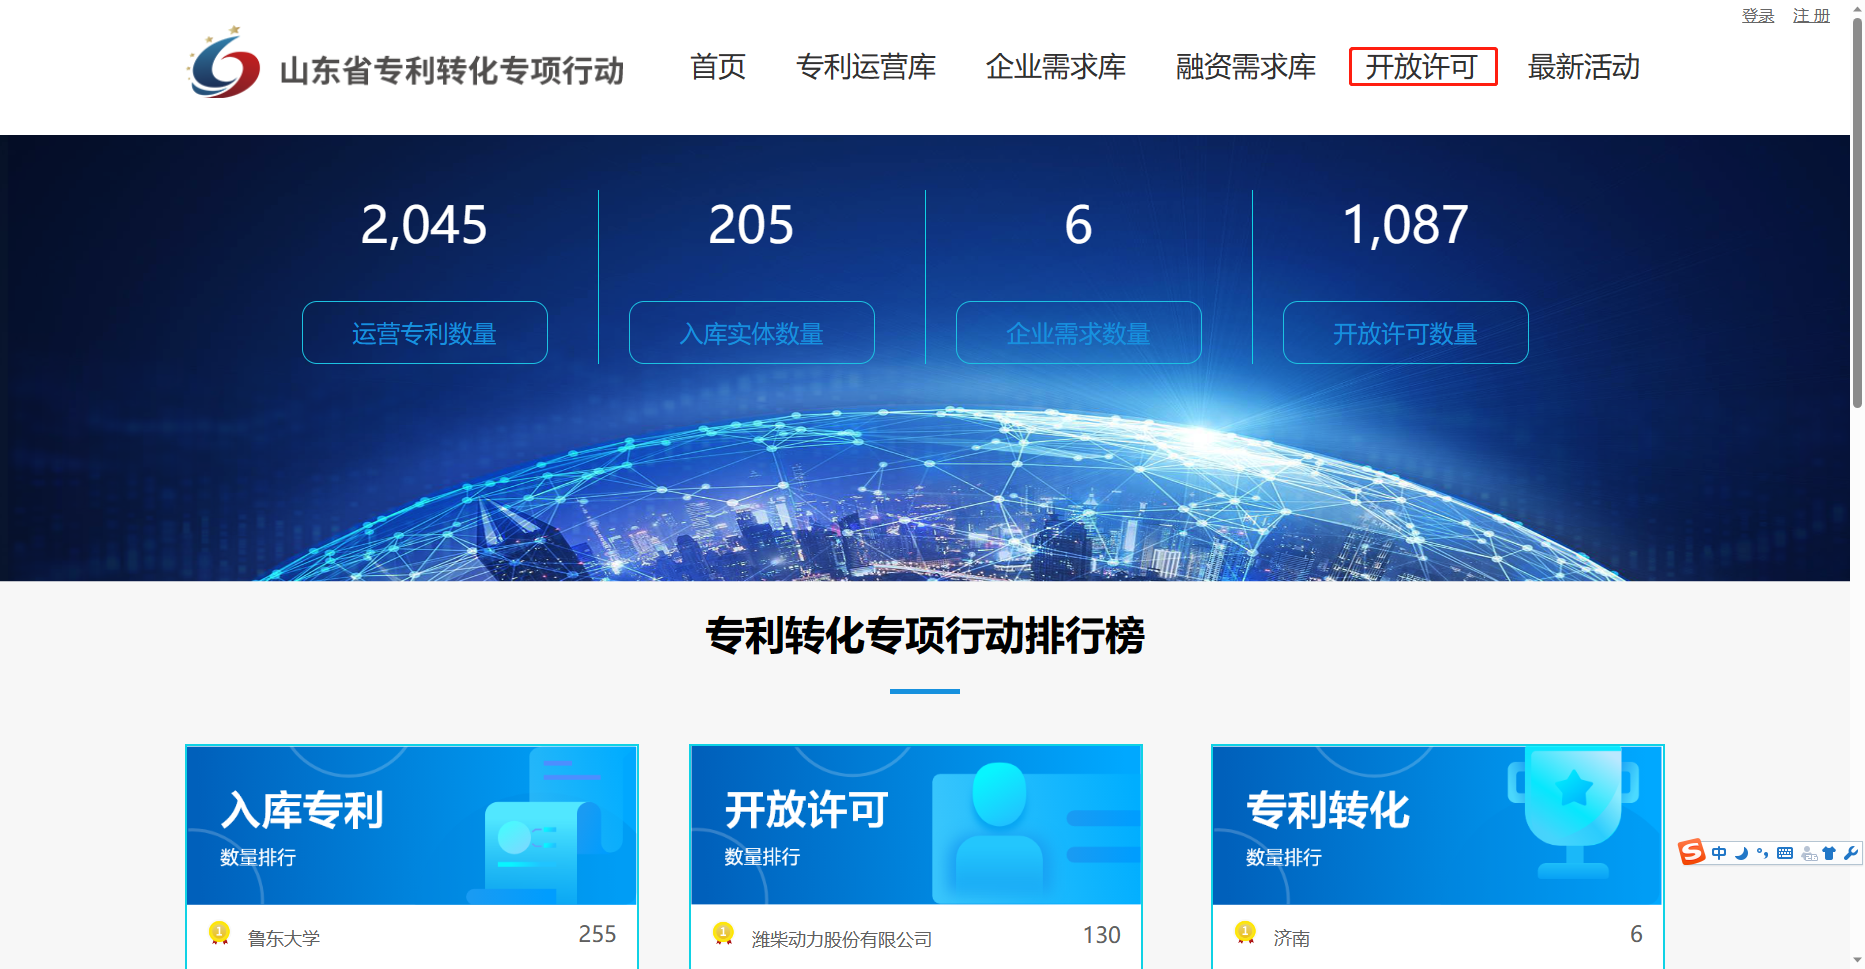Click the 企业需求数量 button

(x=1079, y=333)
